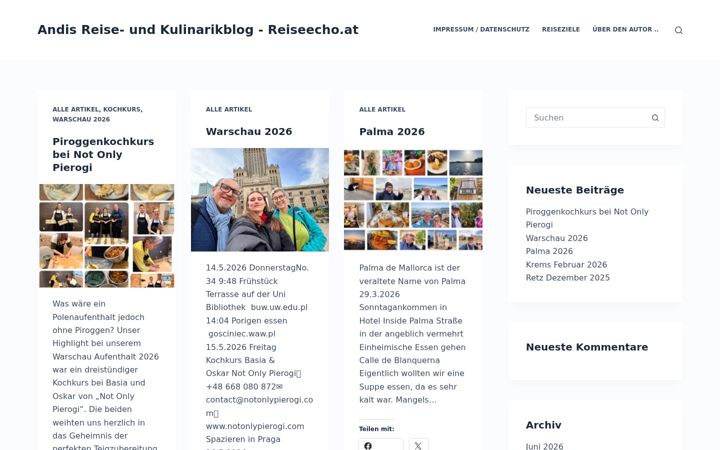Open Warschau selfie photo thumbnail
The height and width of the screenshot is (450, 720).
pyautogui.click(x=260, y=200)
